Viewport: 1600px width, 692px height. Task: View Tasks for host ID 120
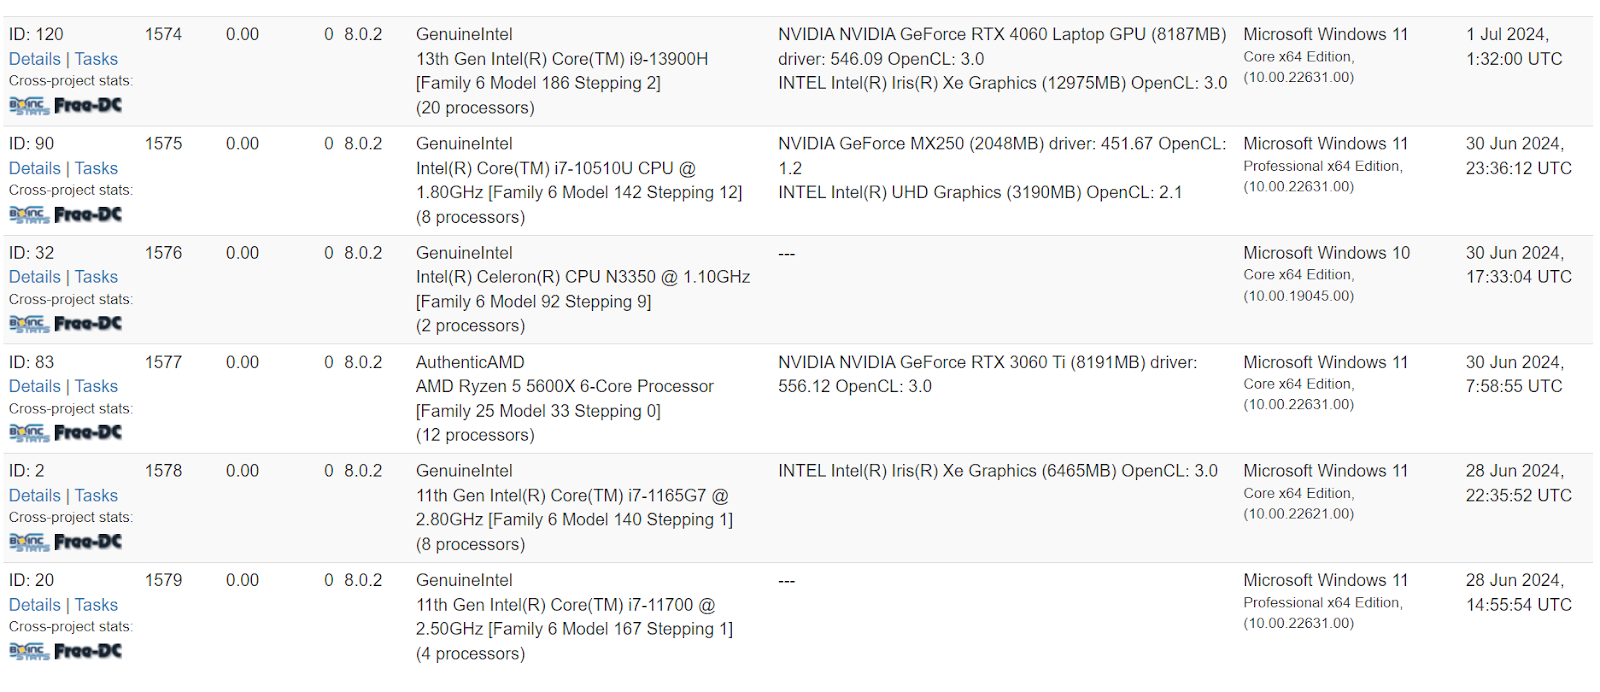coord(96,59)
